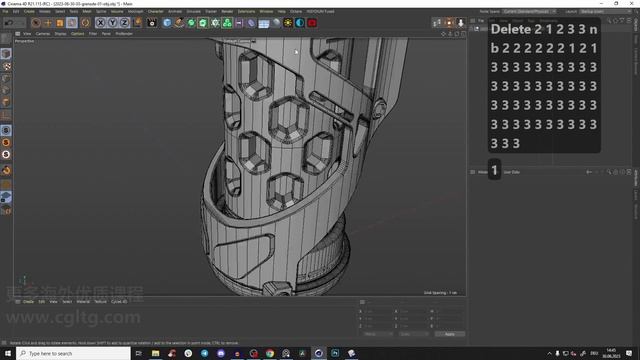The height and width of the screenshot is (360, 640).
Task: Switch to Texture mode
Action: click(6, 66)
